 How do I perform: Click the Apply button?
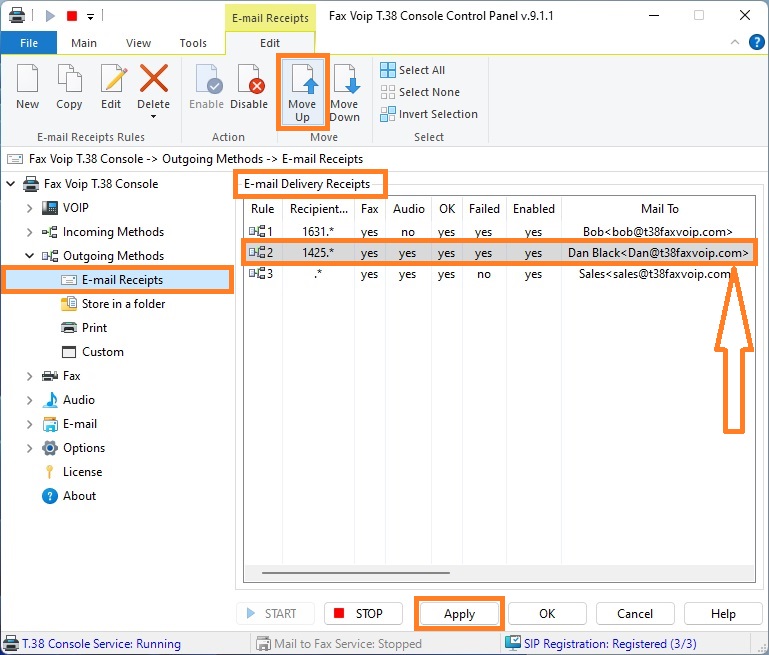[460, 614]
